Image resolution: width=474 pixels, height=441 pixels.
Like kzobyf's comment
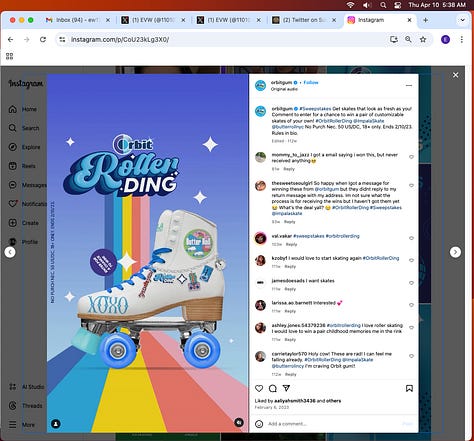coord(411,260)
